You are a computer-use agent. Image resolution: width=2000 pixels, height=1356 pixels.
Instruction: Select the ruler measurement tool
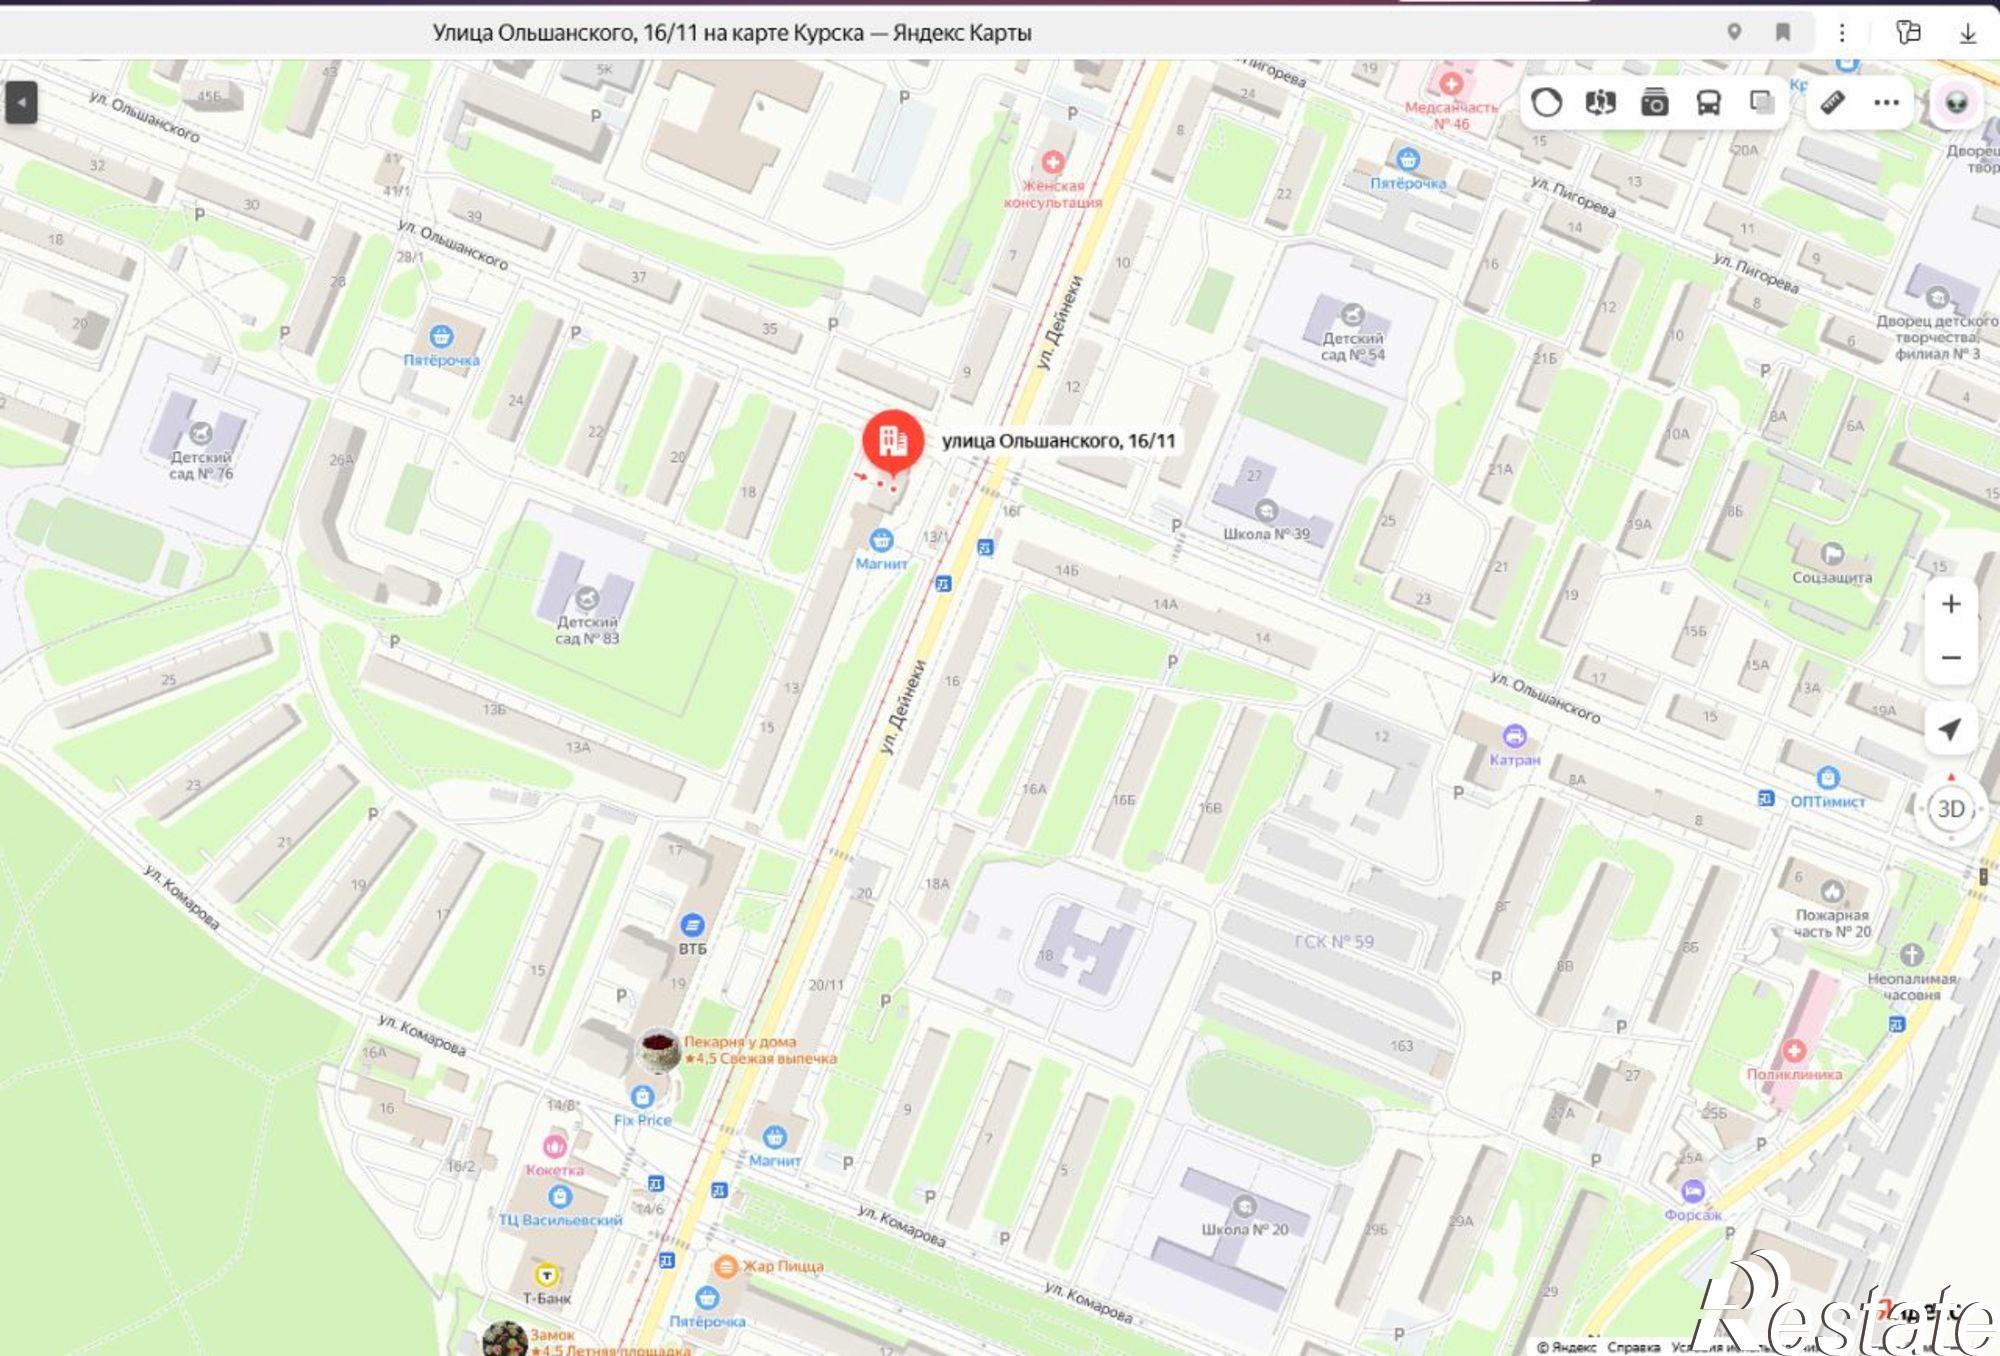click(x=1832, y=103)
